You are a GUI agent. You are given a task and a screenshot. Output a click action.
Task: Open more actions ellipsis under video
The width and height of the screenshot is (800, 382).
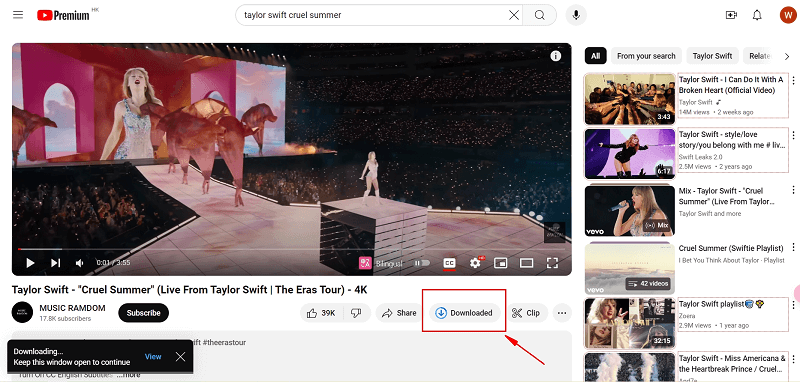point(562,313)
